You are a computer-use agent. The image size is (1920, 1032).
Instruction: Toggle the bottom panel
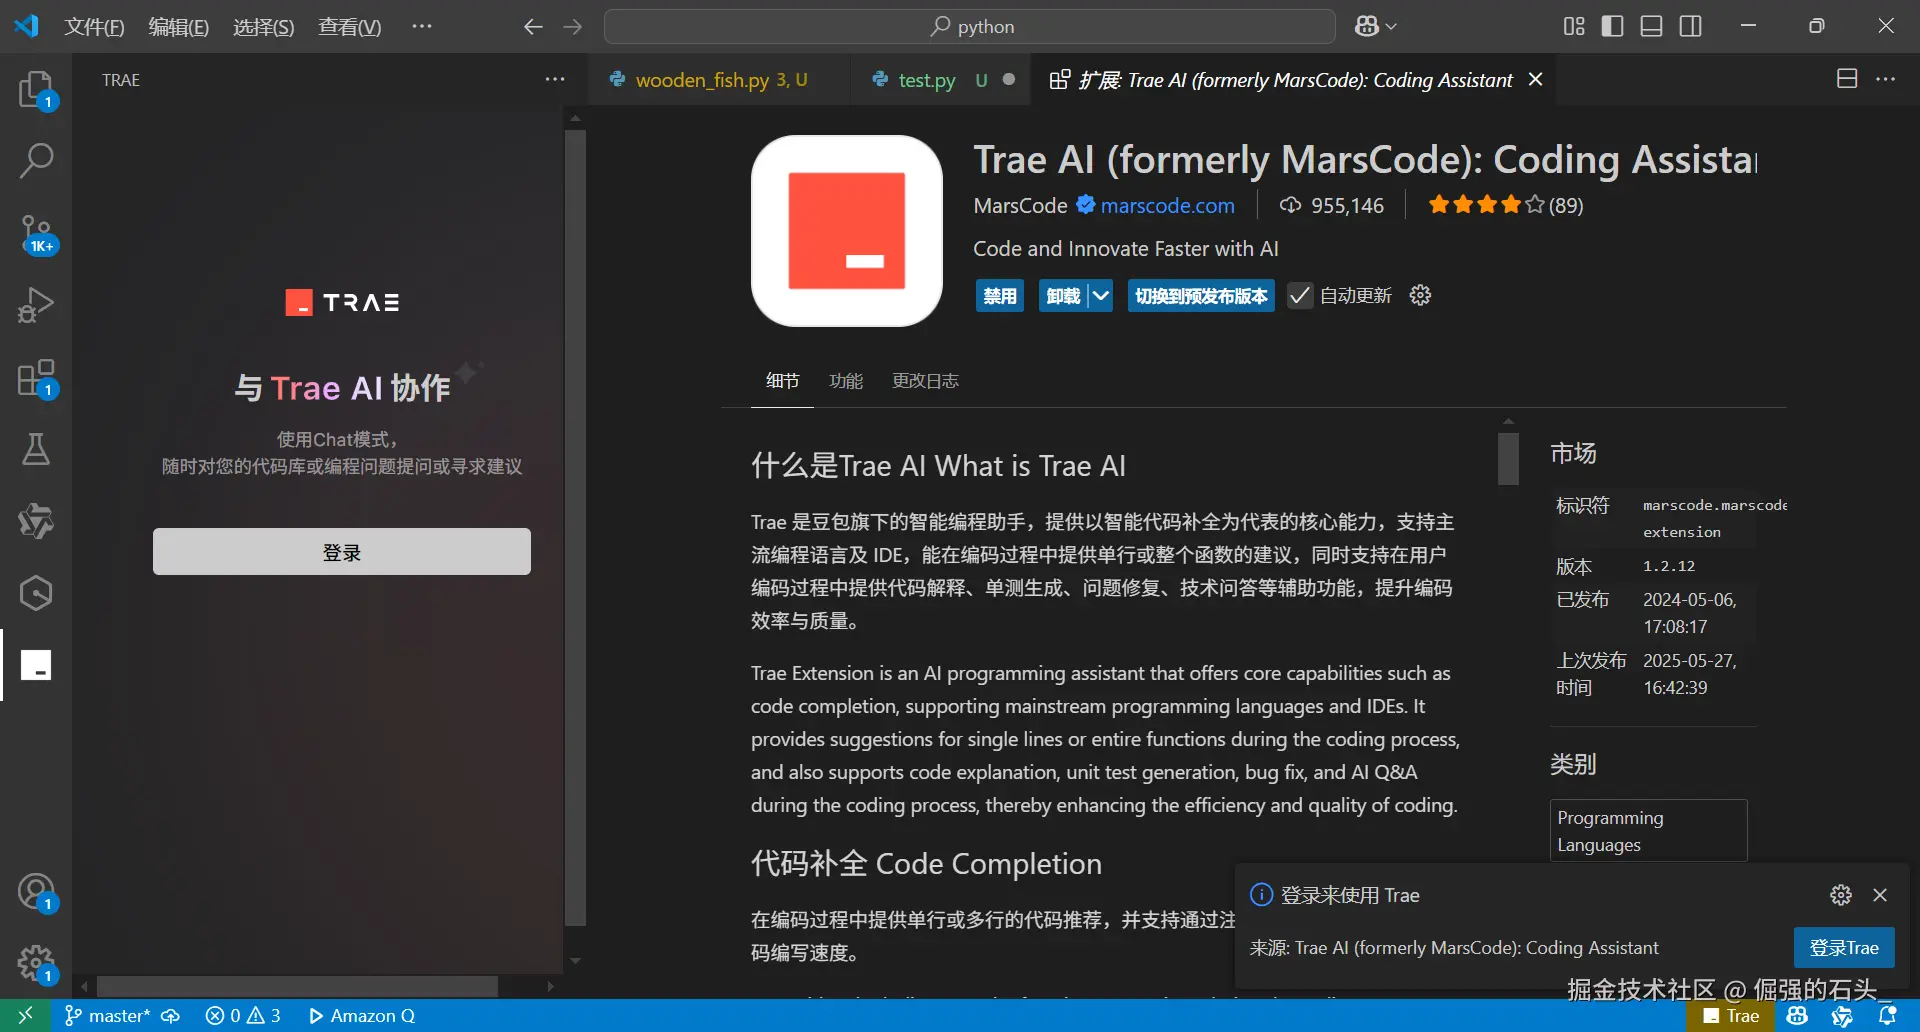[x=1651, y=27]
